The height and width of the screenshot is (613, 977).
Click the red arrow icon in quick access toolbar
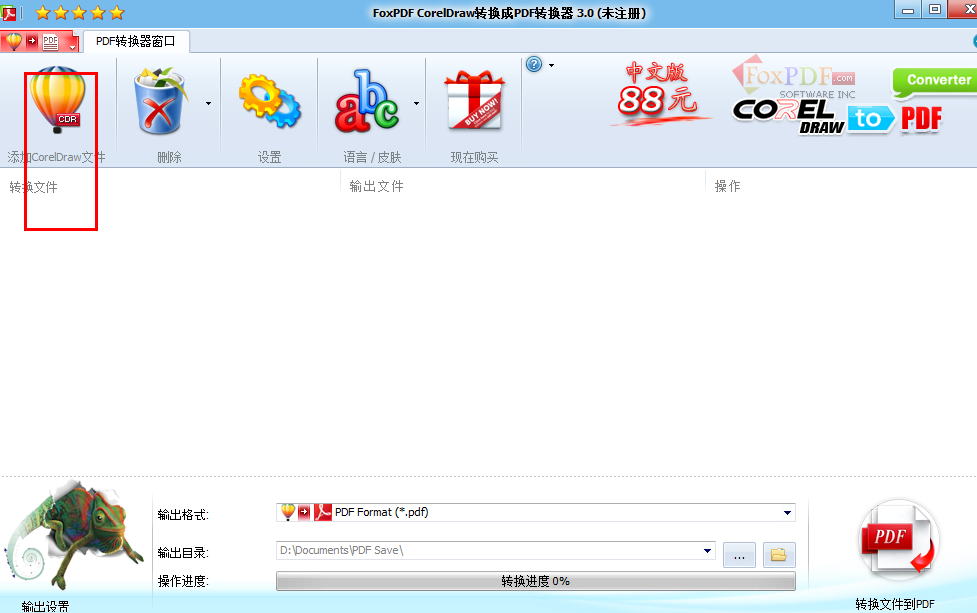[32, 42]
